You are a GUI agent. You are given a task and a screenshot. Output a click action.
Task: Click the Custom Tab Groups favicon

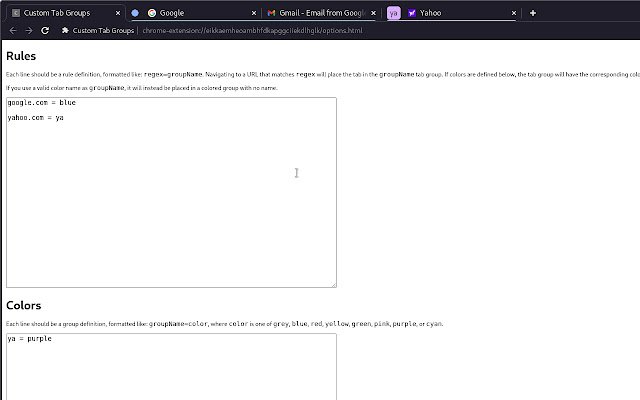(16, 13)
